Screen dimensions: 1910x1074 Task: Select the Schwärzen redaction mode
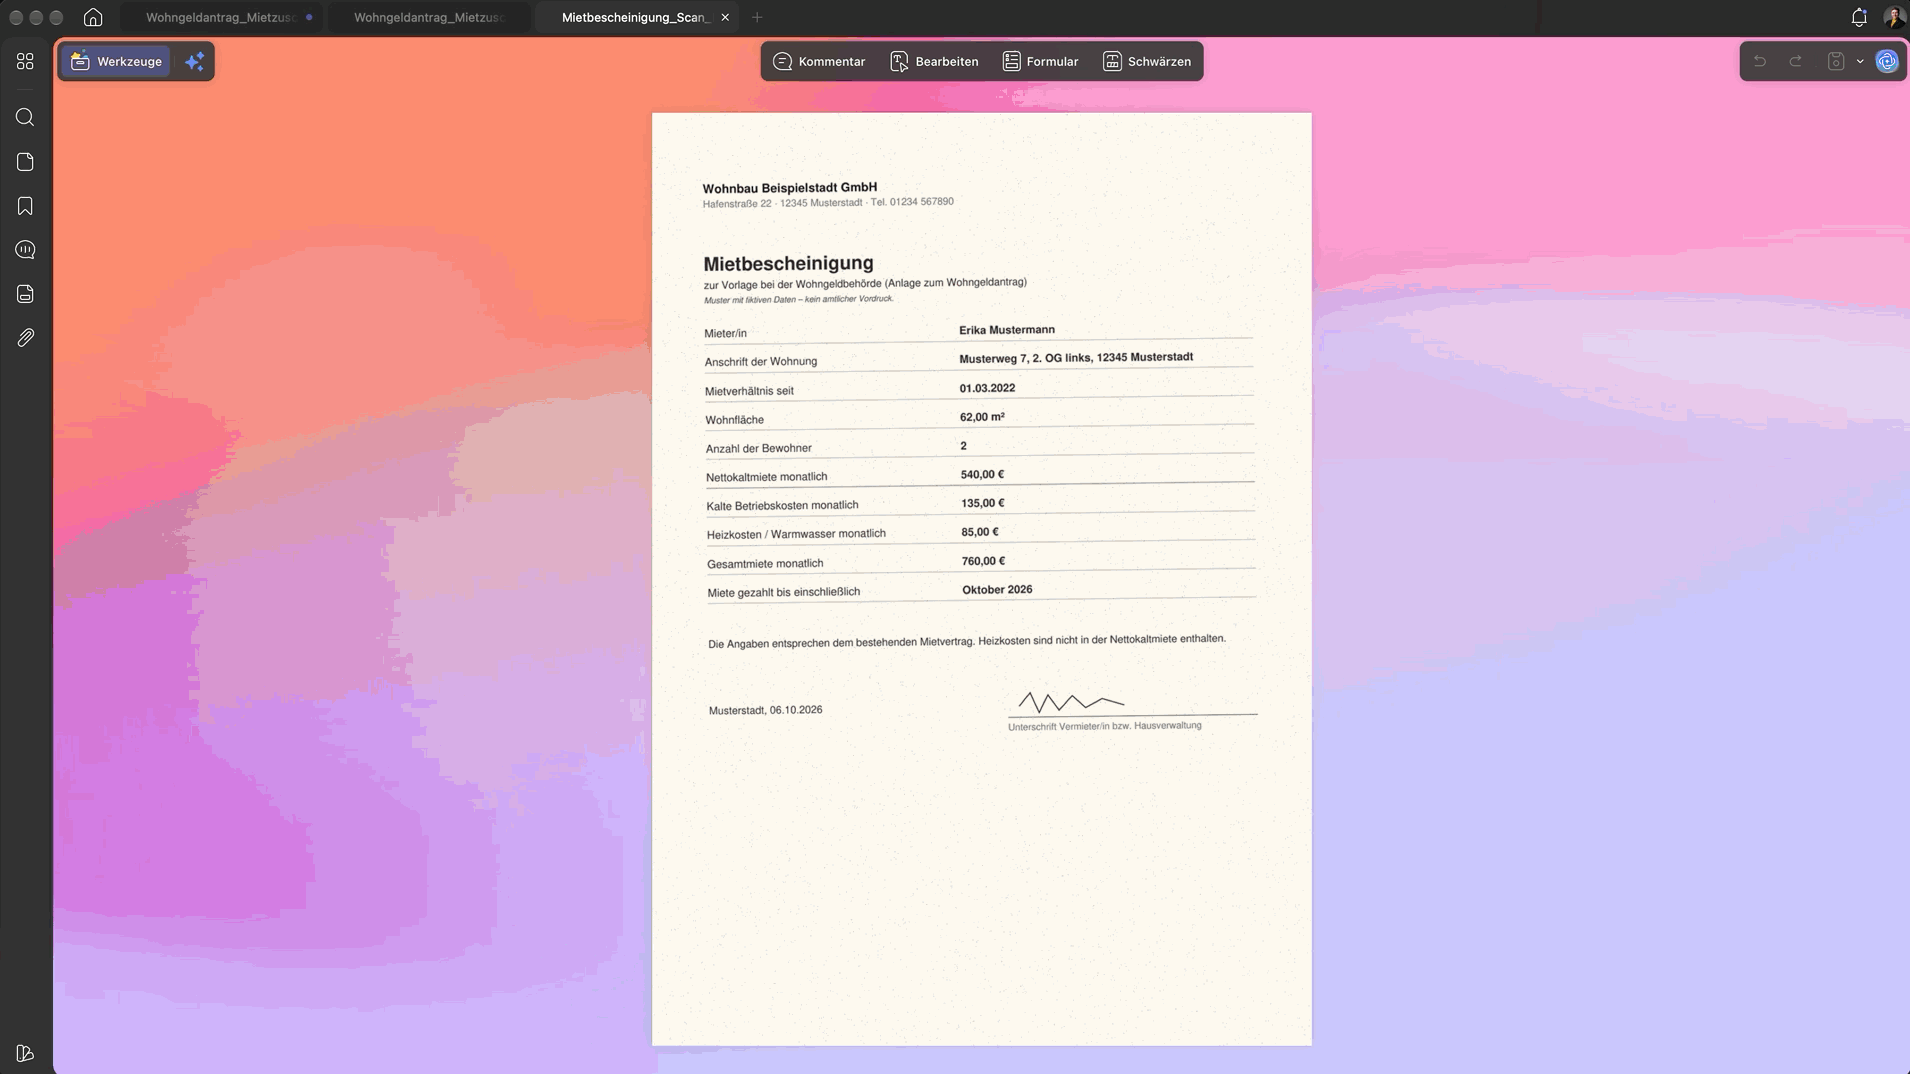click(1146, 61)
